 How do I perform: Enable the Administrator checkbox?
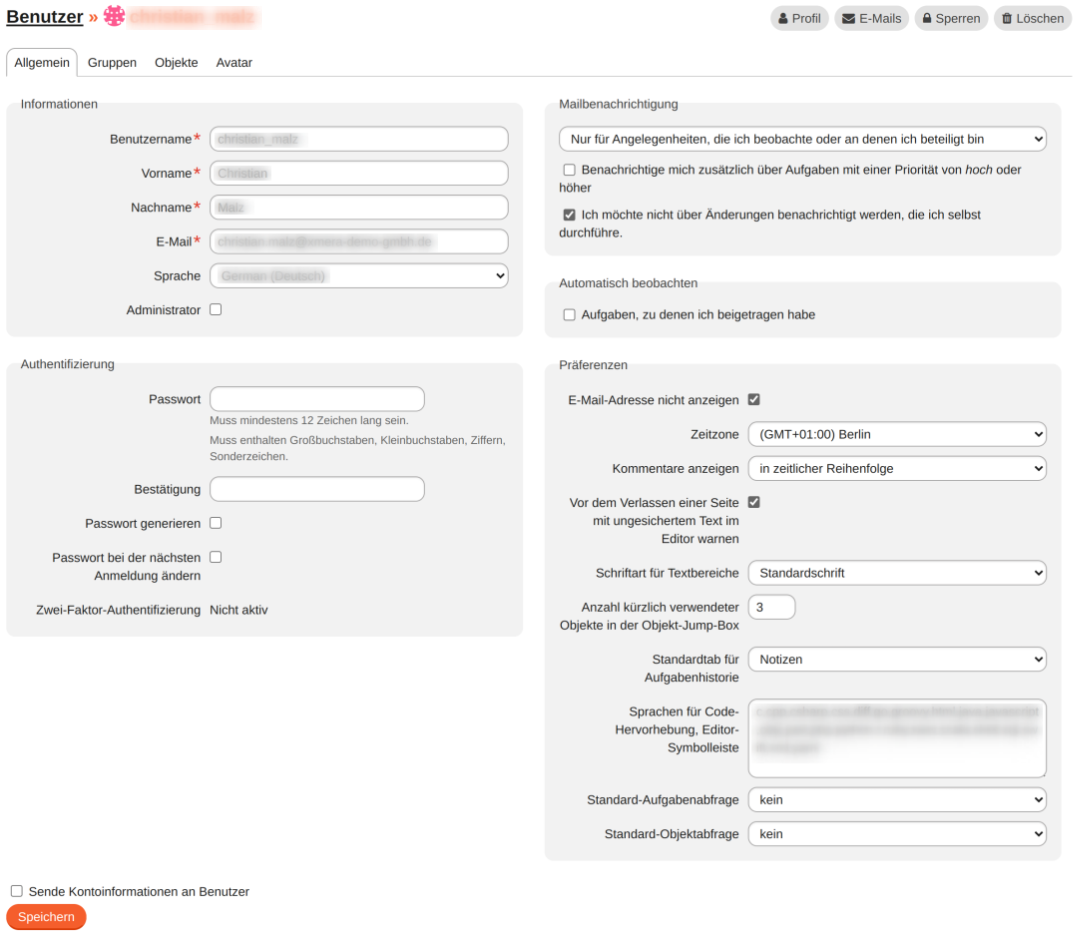216,310
